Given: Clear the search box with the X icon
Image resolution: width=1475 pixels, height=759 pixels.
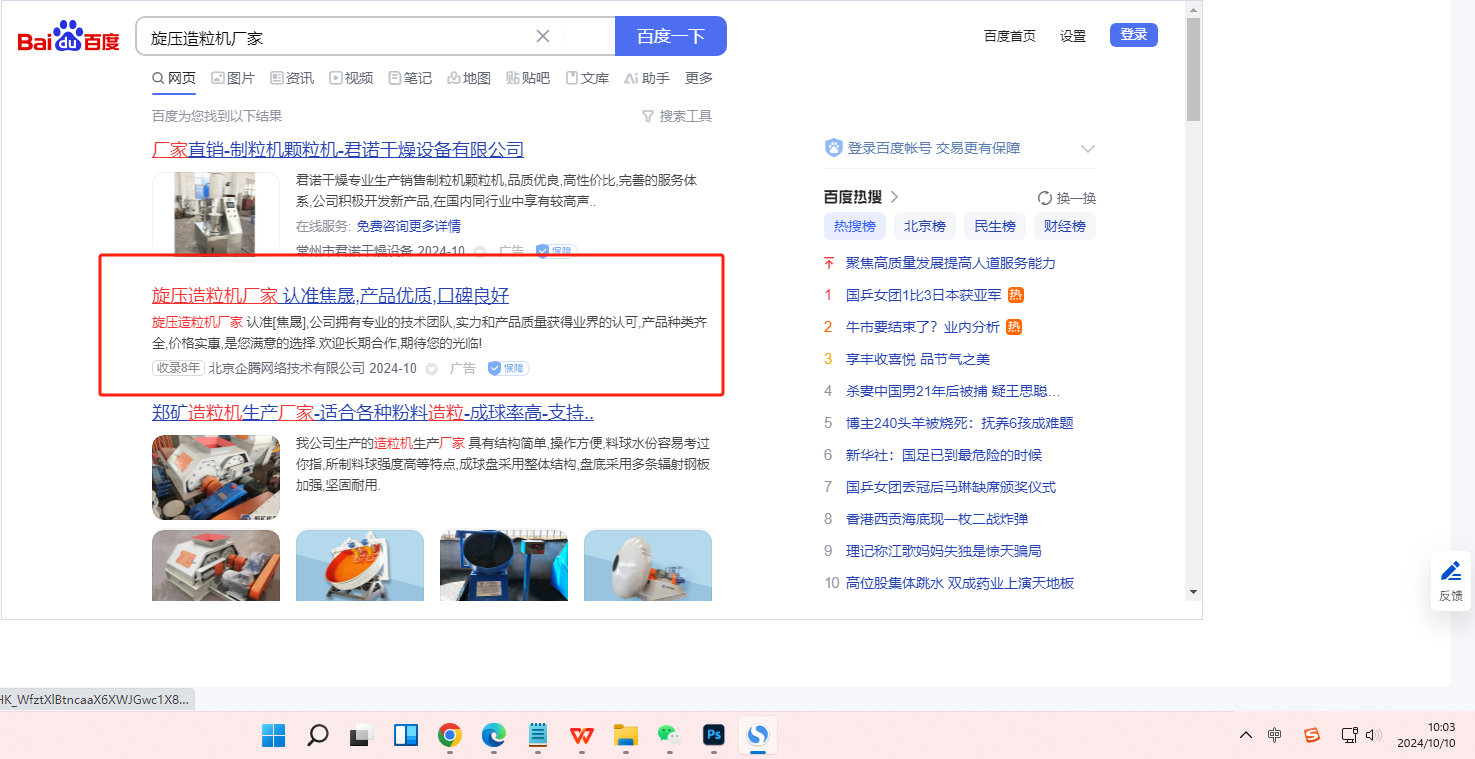Looking at the screenshot, I should pos(543,36).
